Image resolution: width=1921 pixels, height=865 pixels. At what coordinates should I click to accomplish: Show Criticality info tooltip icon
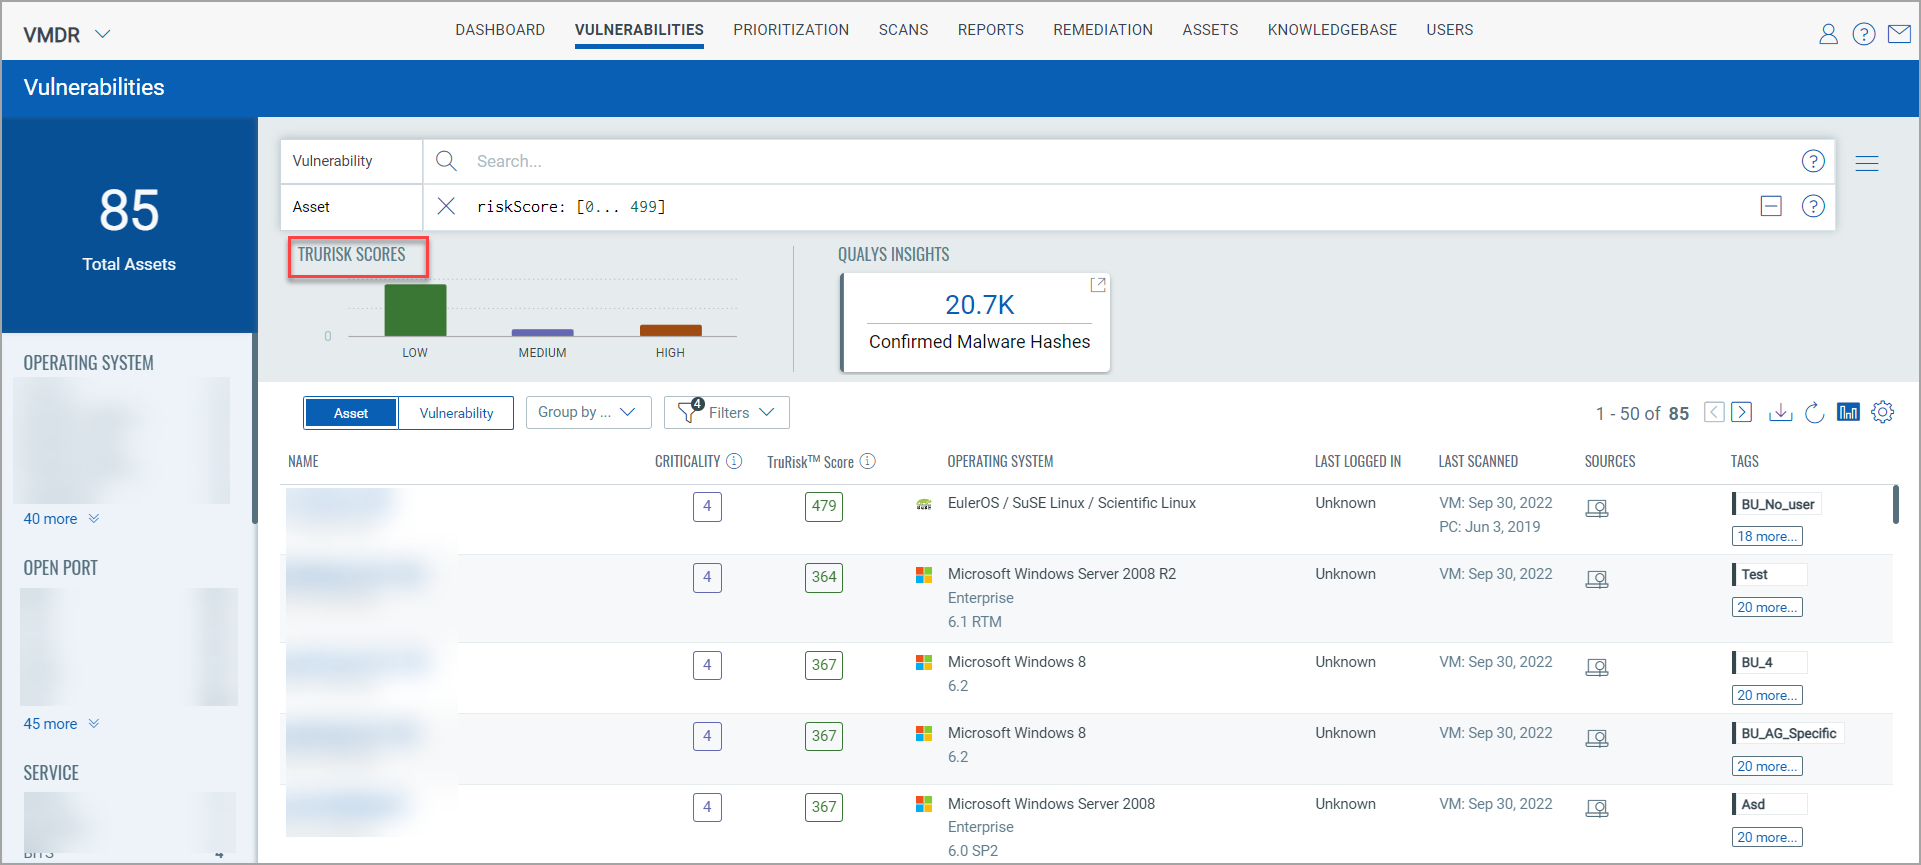pyautogui.click(x=734, y=461)
